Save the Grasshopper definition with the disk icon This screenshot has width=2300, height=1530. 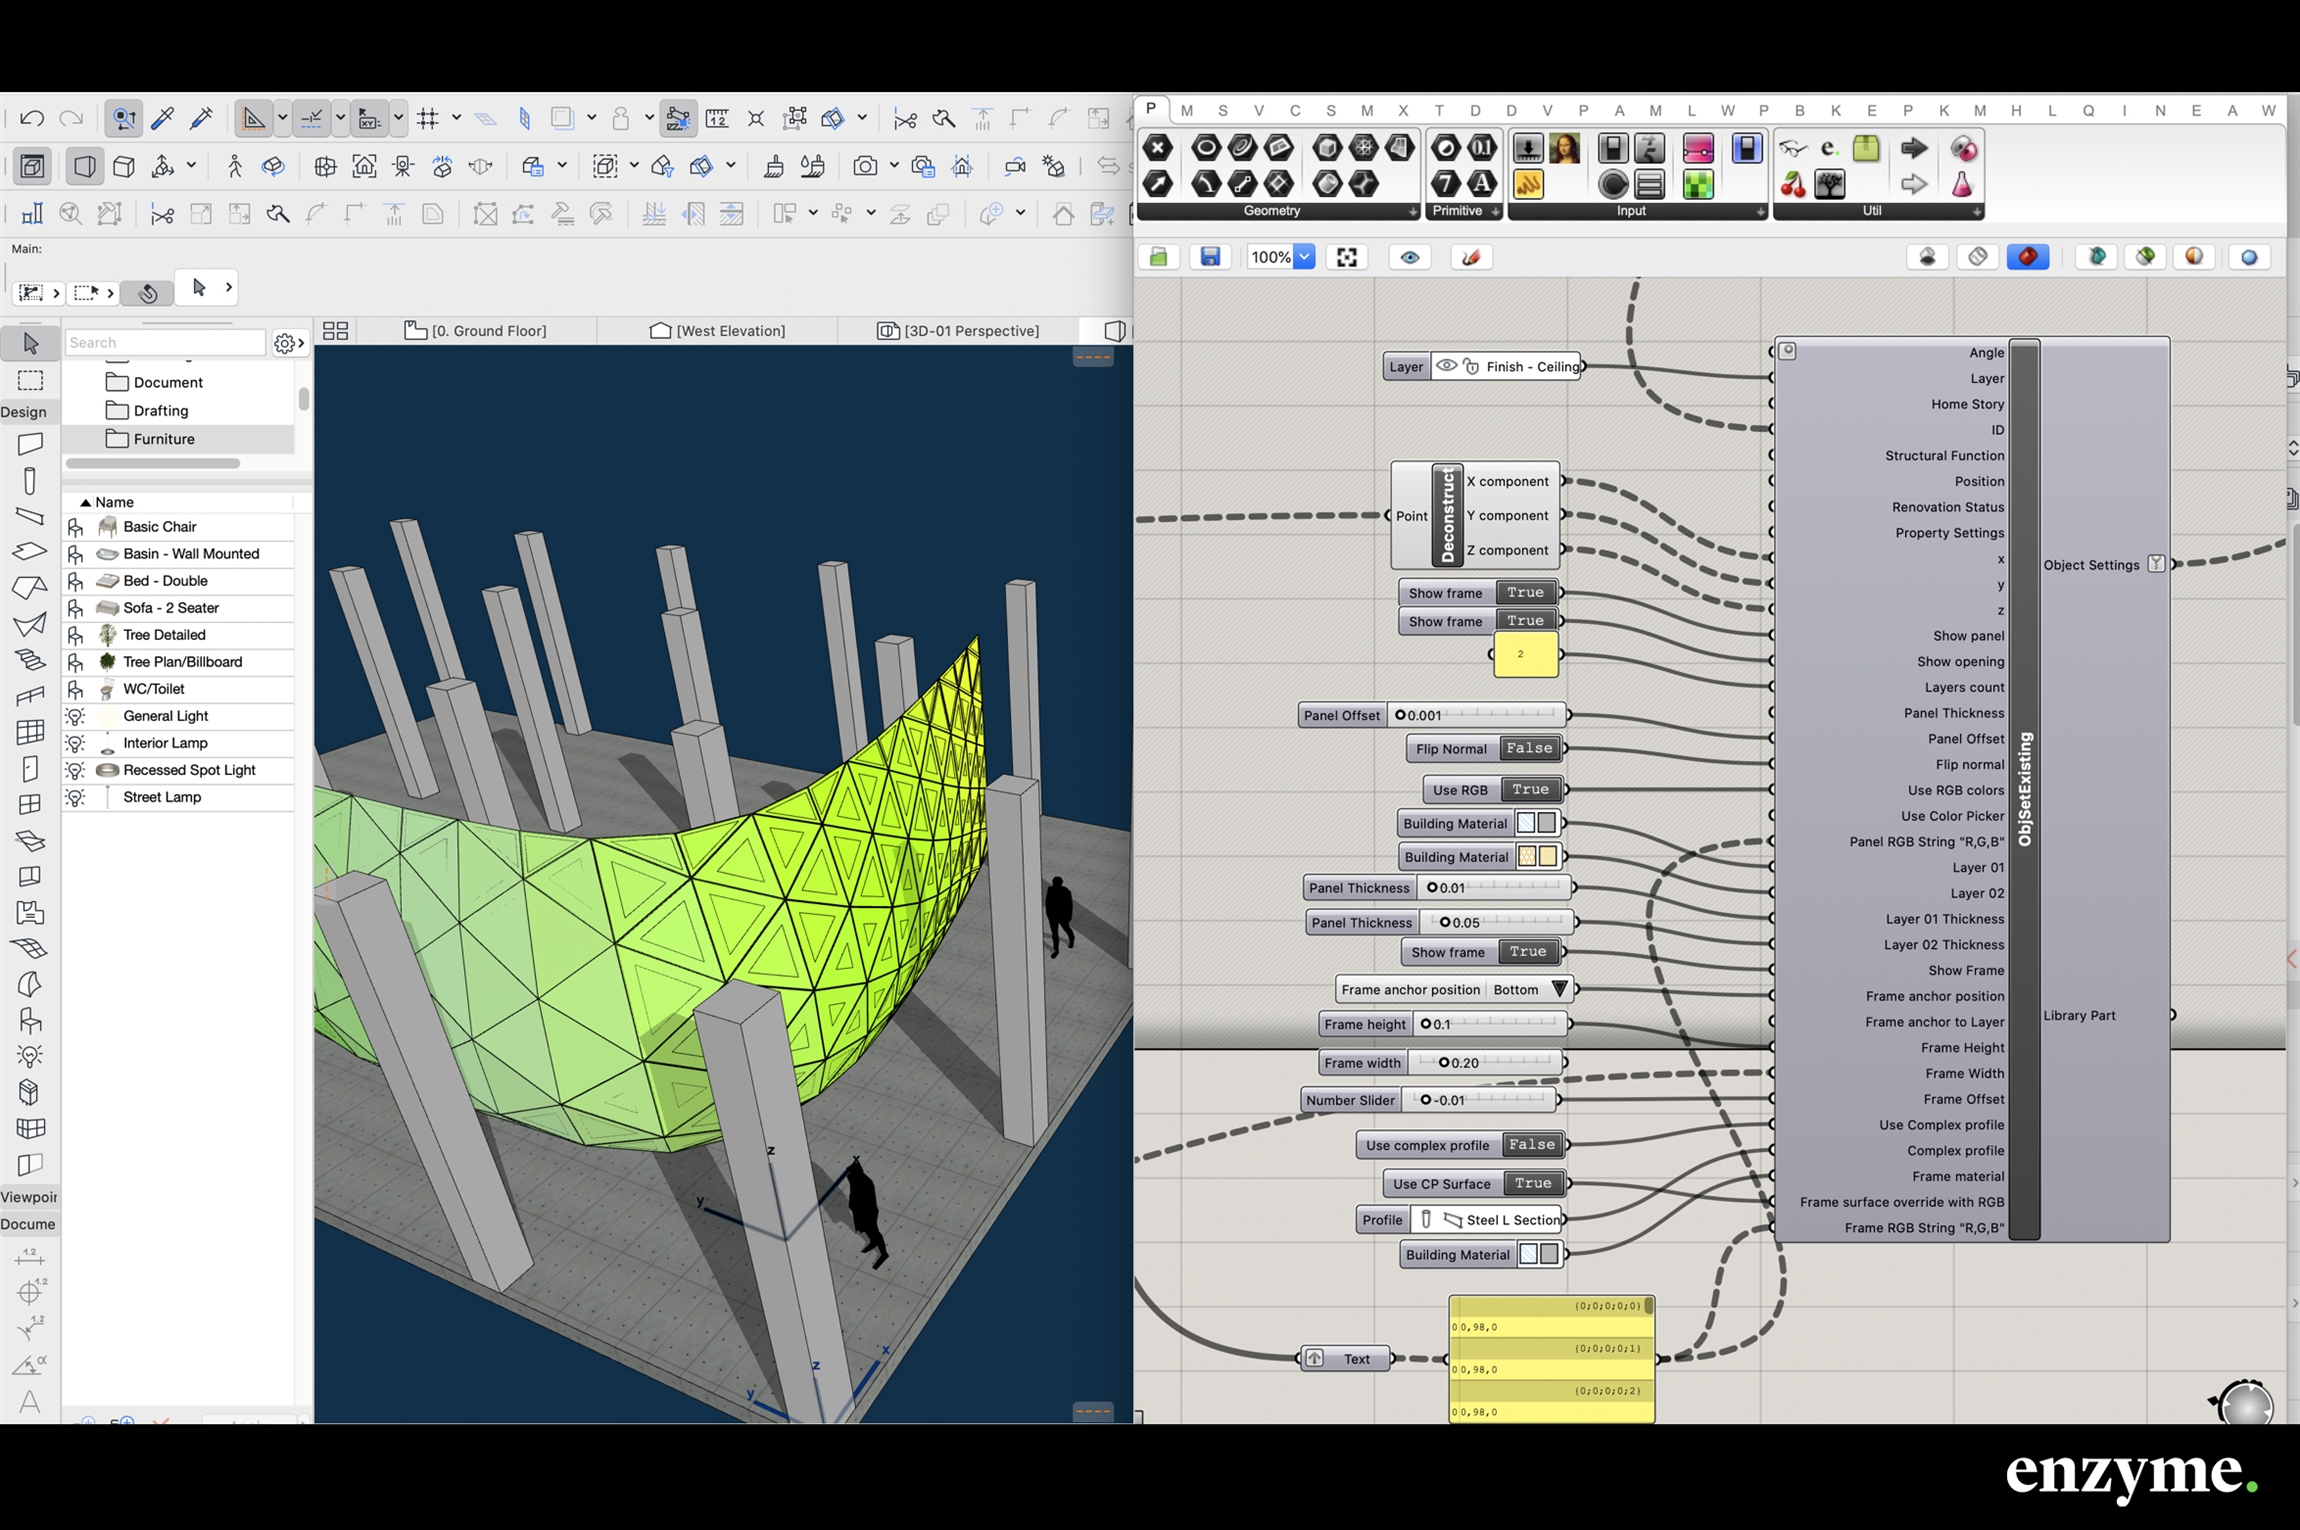[1210, 257]
